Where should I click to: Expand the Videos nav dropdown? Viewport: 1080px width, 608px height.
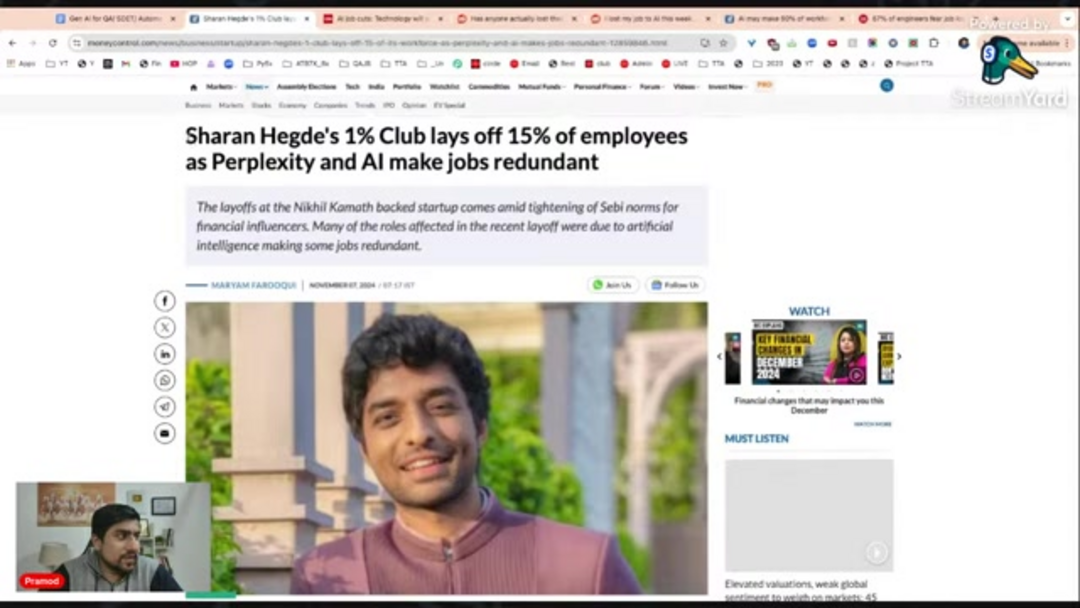(685, 87)
